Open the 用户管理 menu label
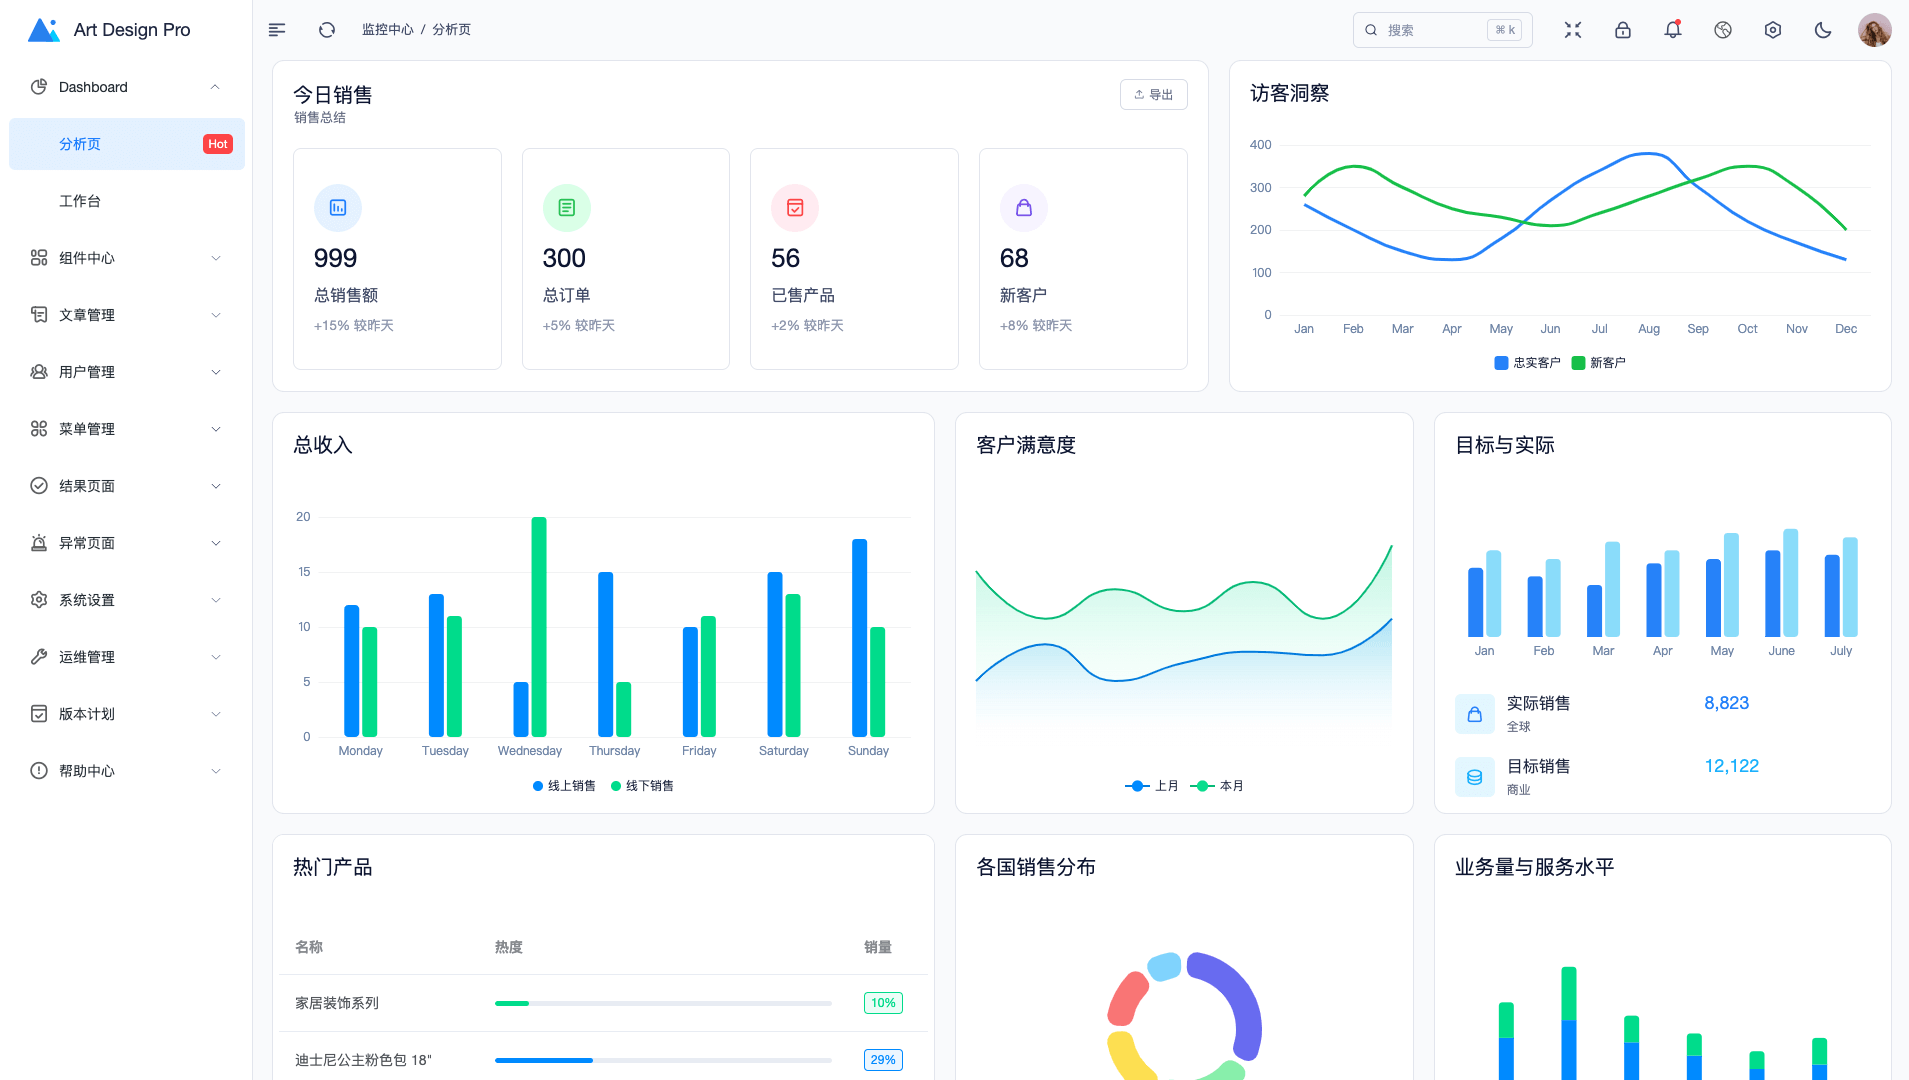The image size is (1909, 1080). [87, 372]
